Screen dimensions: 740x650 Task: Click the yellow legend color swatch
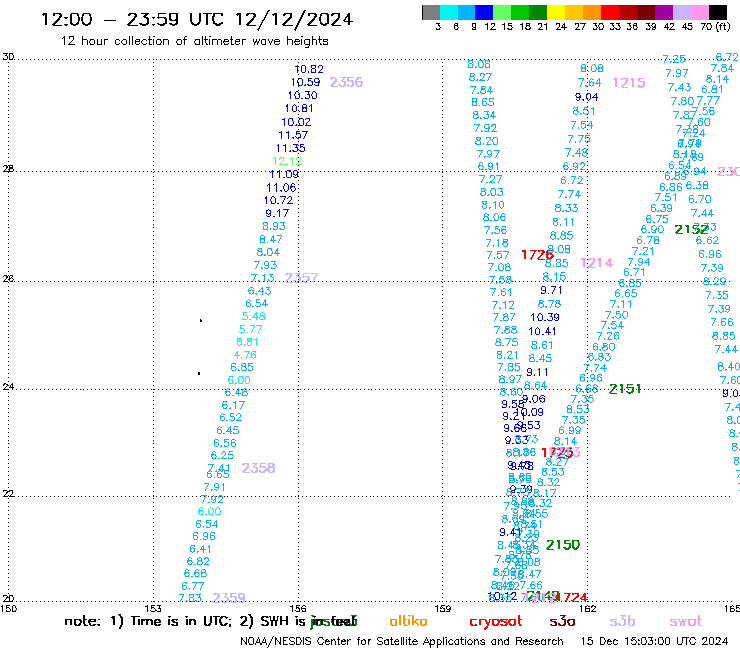click(x=556, y=12)
